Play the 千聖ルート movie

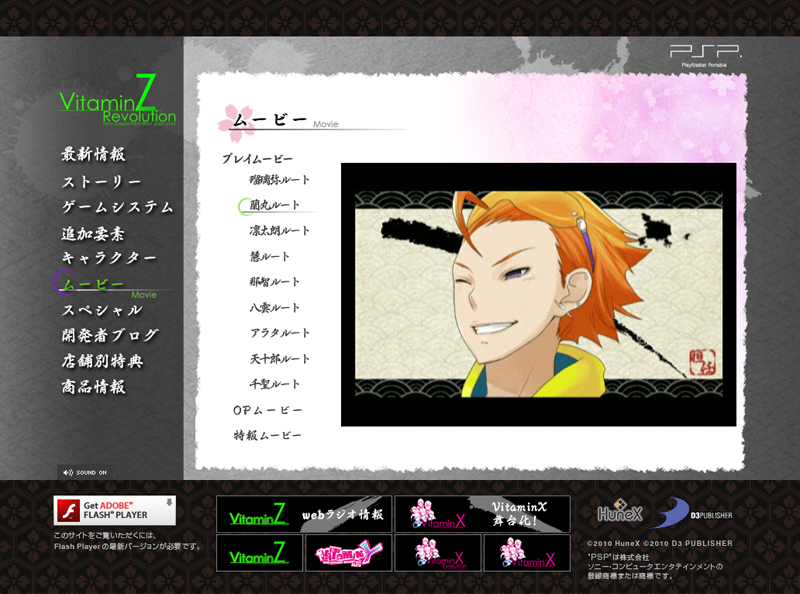point(274,384)
